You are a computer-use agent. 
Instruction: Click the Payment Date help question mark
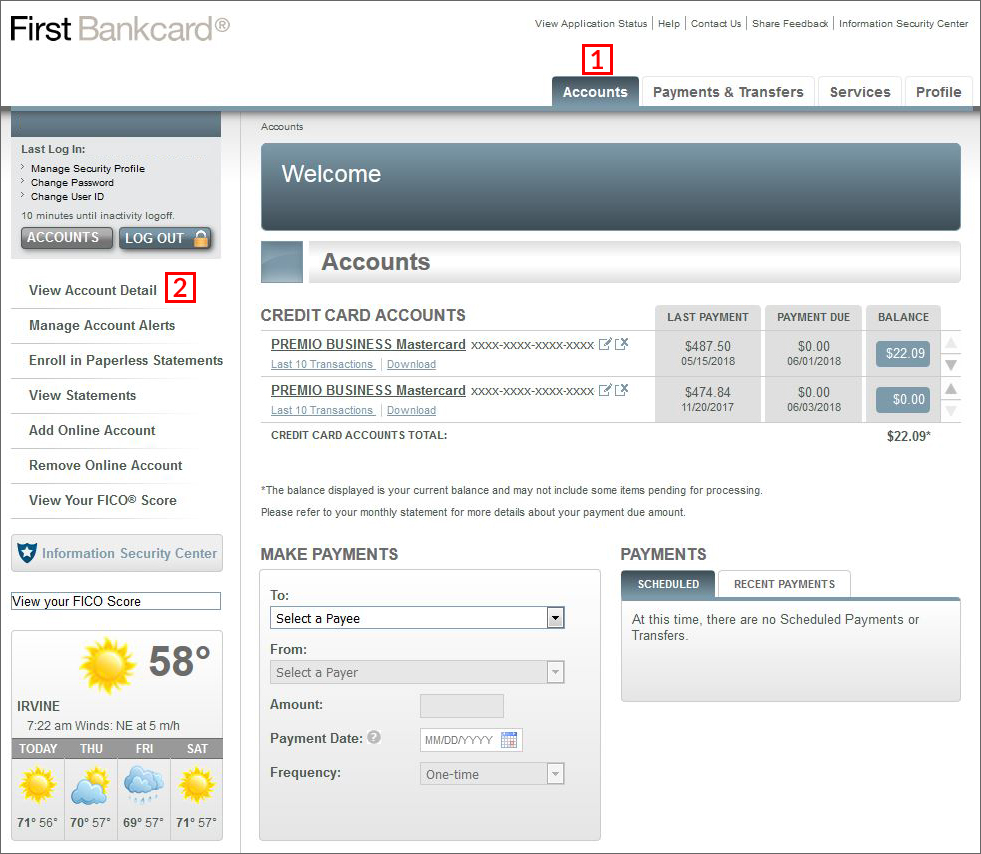tap(374, 737)
